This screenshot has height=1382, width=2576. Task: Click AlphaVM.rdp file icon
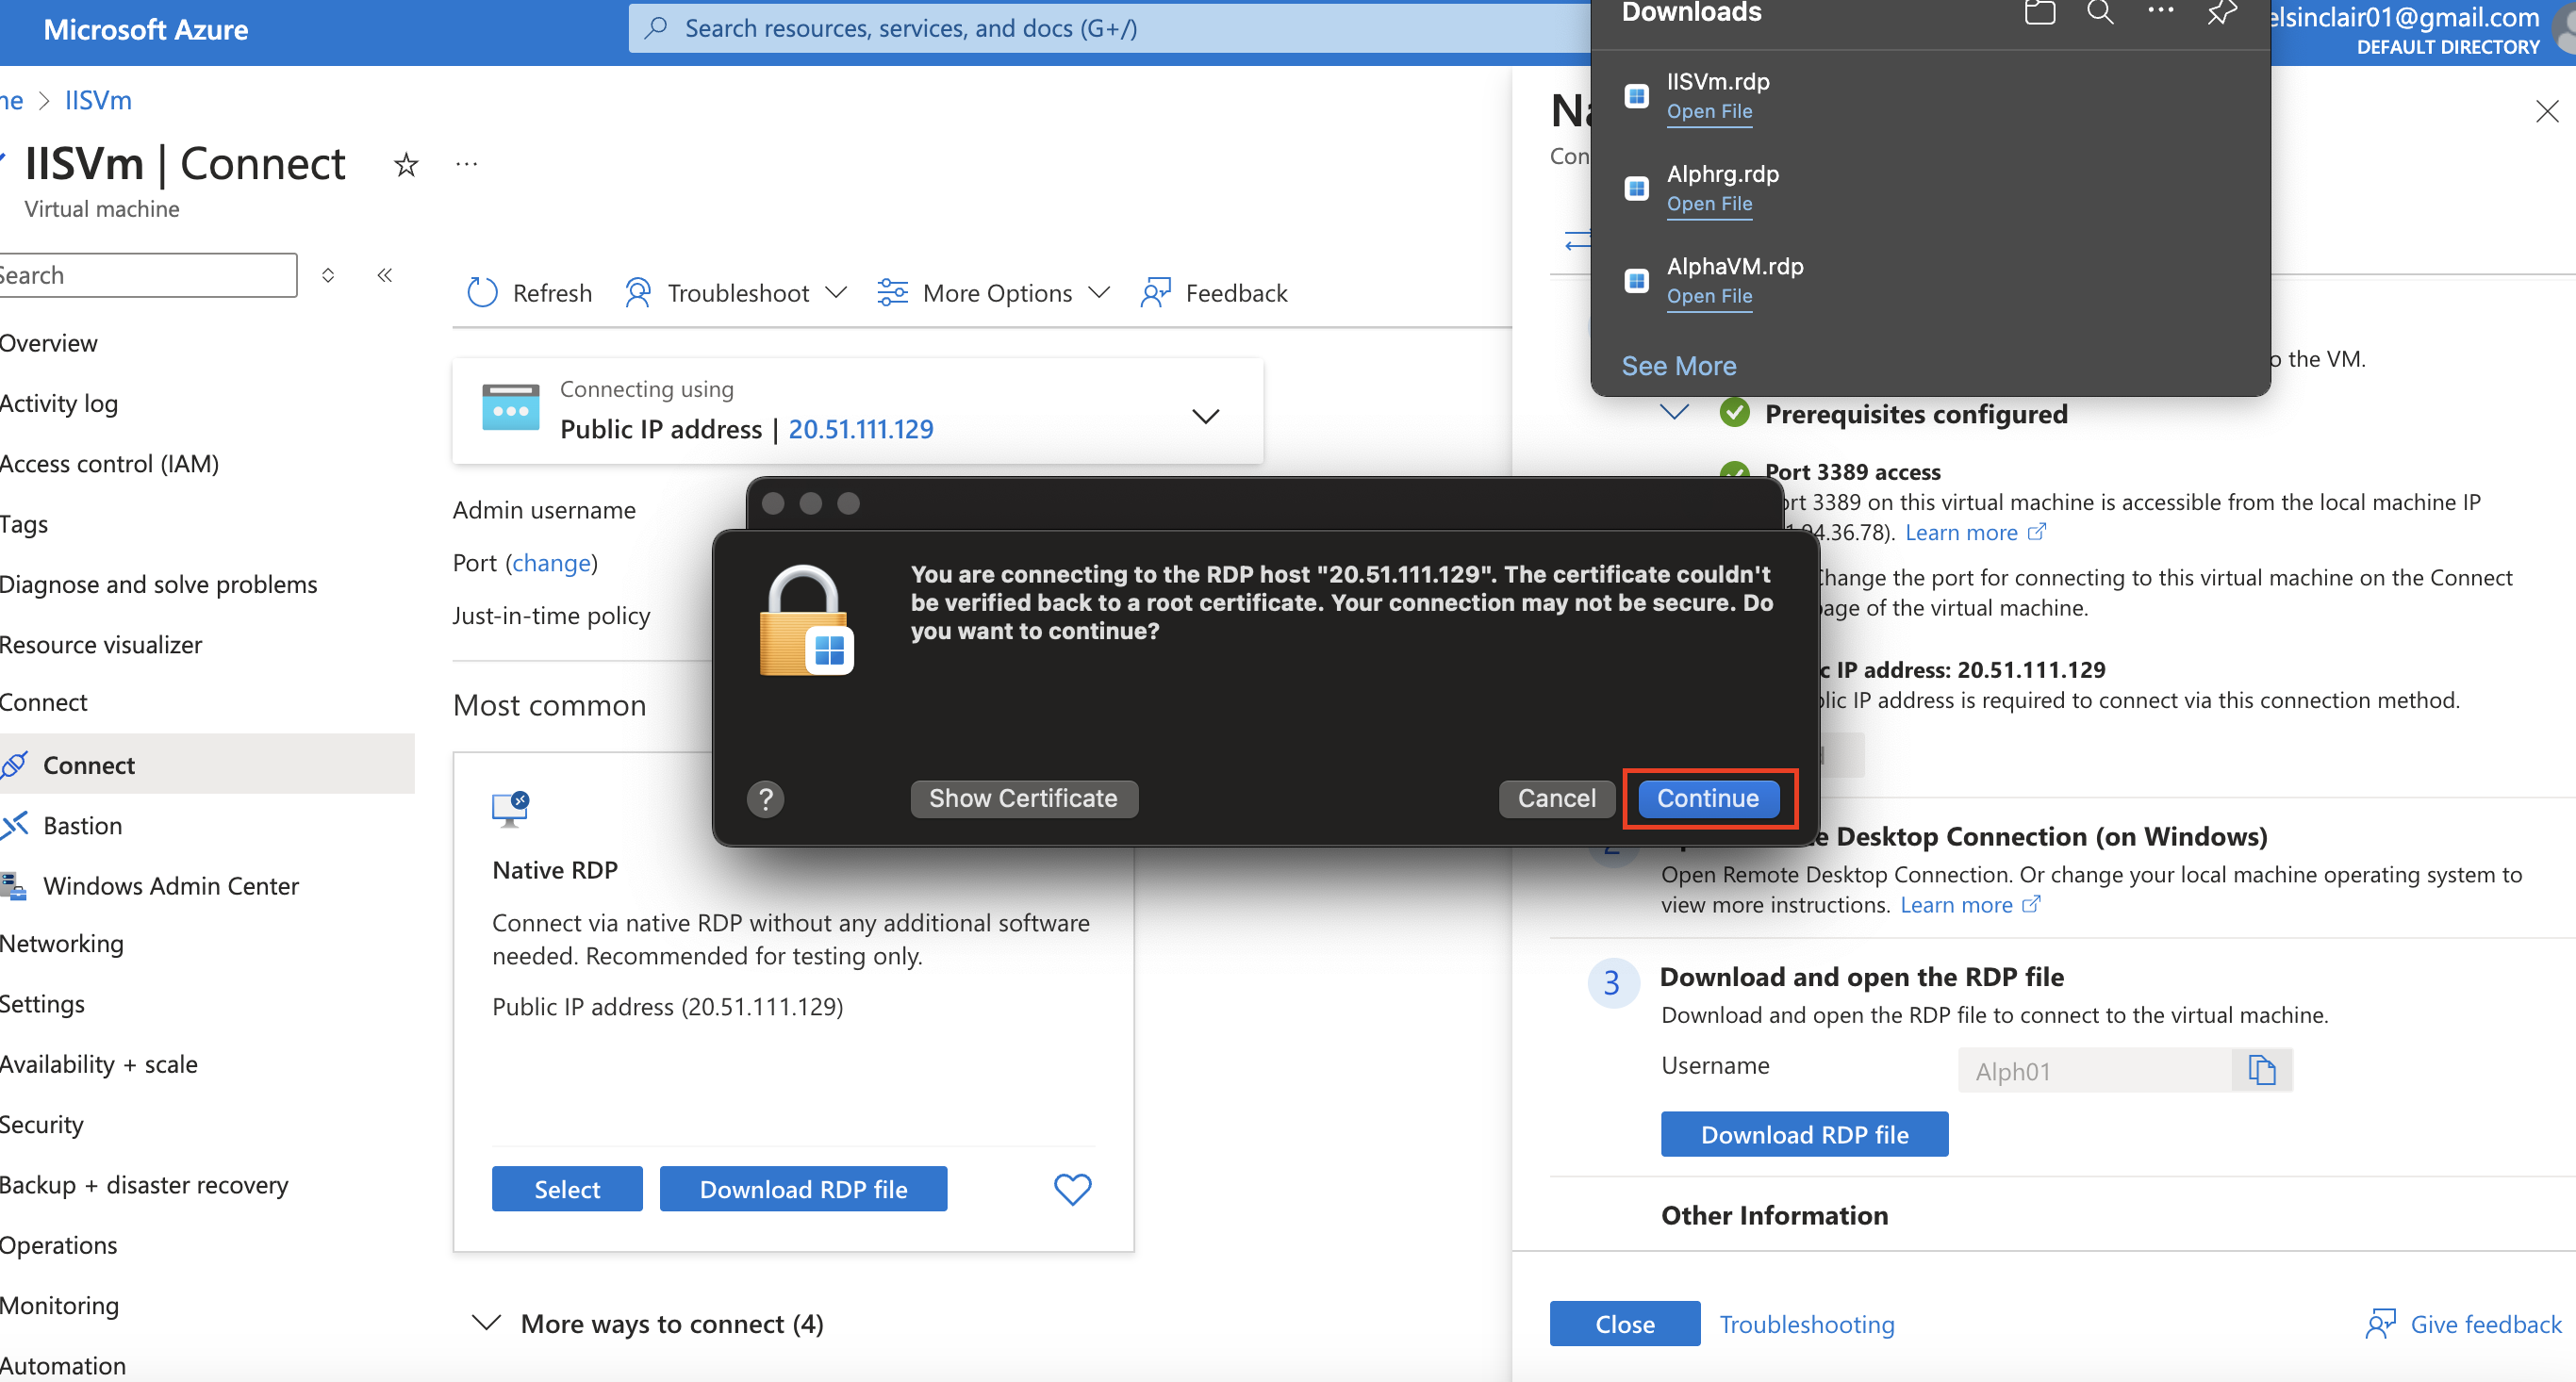point(1636,280)
